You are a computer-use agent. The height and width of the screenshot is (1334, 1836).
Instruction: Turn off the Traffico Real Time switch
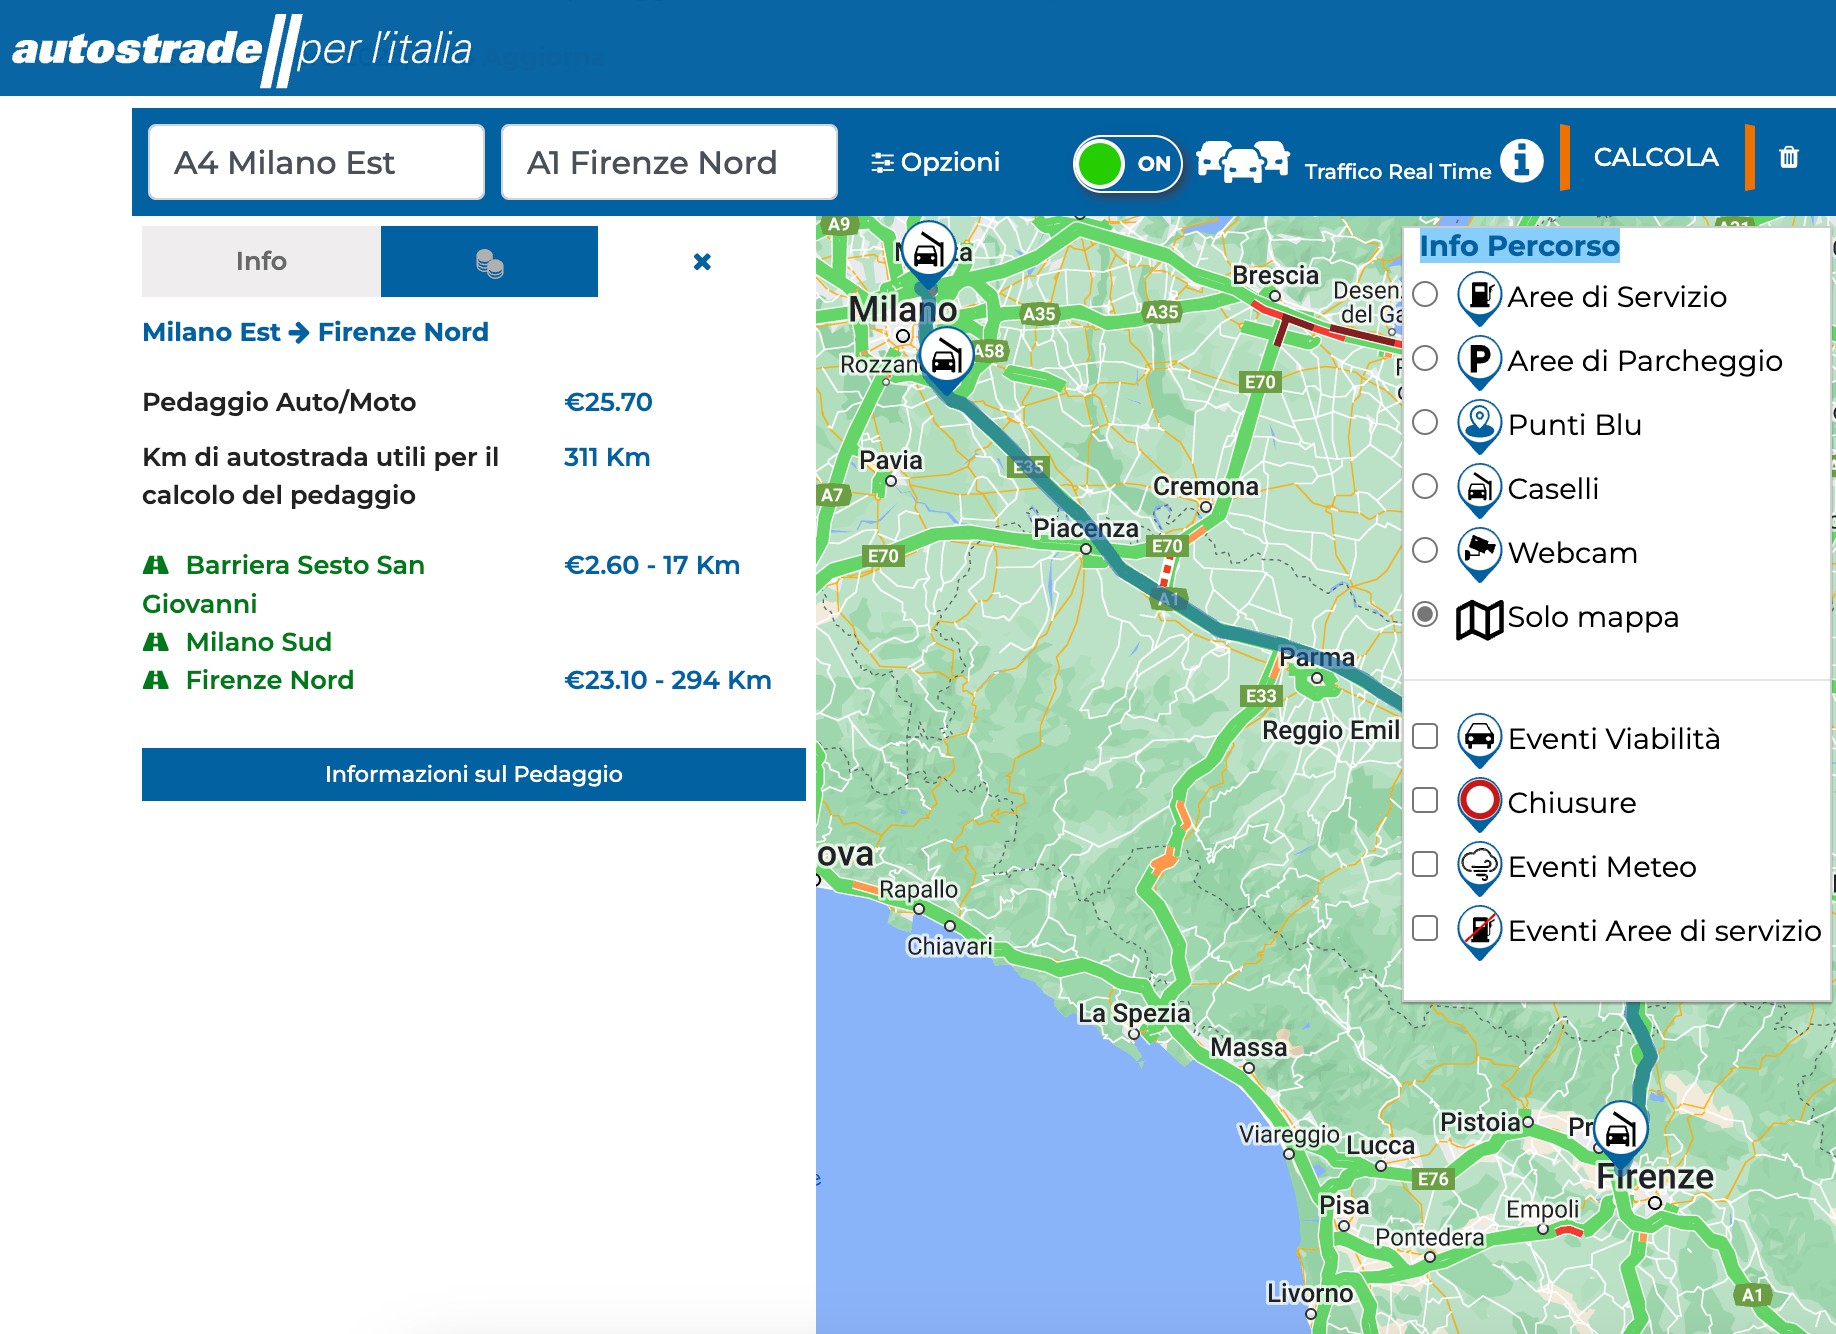[1127, 163]
